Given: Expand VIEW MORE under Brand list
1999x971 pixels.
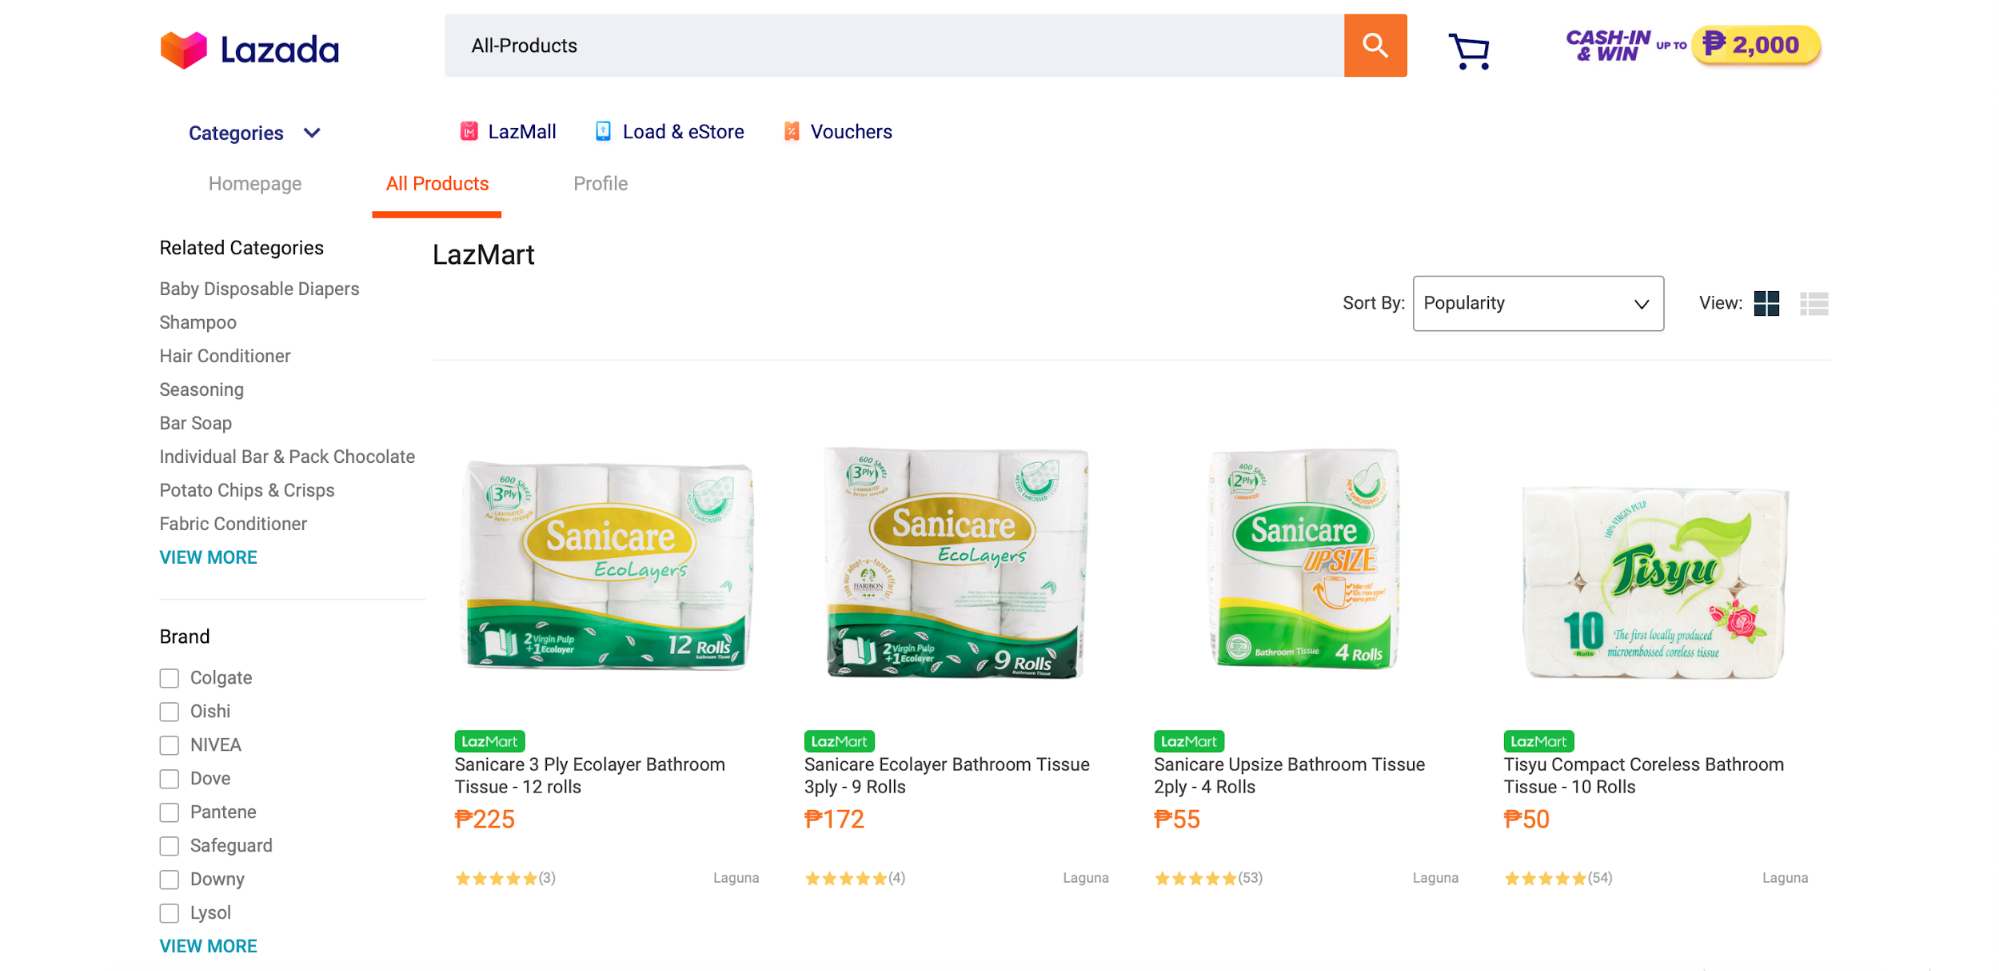Looking at the screenshot, I should click(208, 946).
